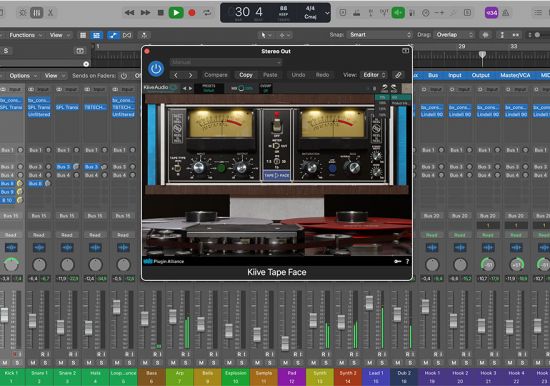Toggle the Sends on Faders power button
The height and width of the screenshot is (386, 550).
(x=123, y=76)
